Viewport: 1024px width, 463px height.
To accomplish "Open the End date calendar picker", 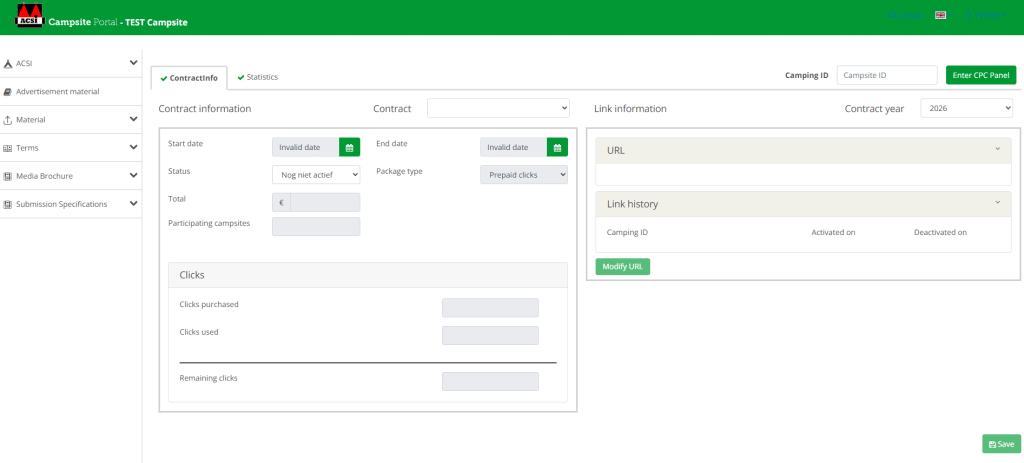I will tap(557, 147).
